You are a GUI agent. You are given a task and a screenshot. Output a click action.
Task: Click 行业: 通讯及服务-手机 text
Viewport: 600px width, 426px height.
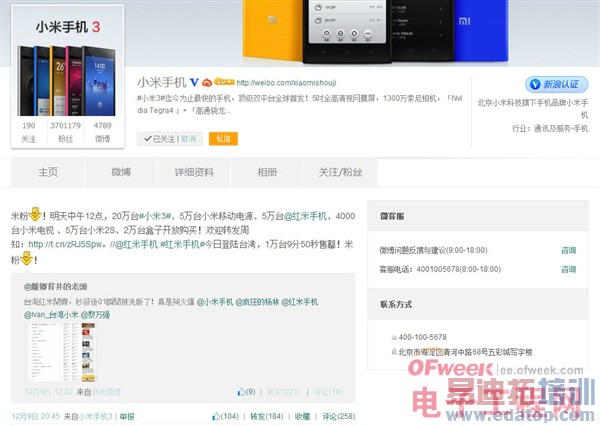click(x=550, y=129)
